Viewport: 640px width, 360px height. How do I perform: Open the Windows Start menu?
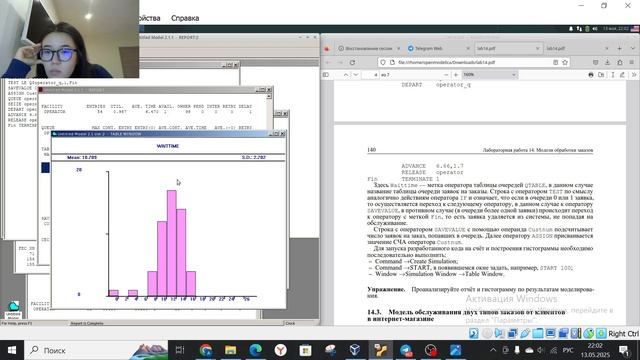point(12,350)
